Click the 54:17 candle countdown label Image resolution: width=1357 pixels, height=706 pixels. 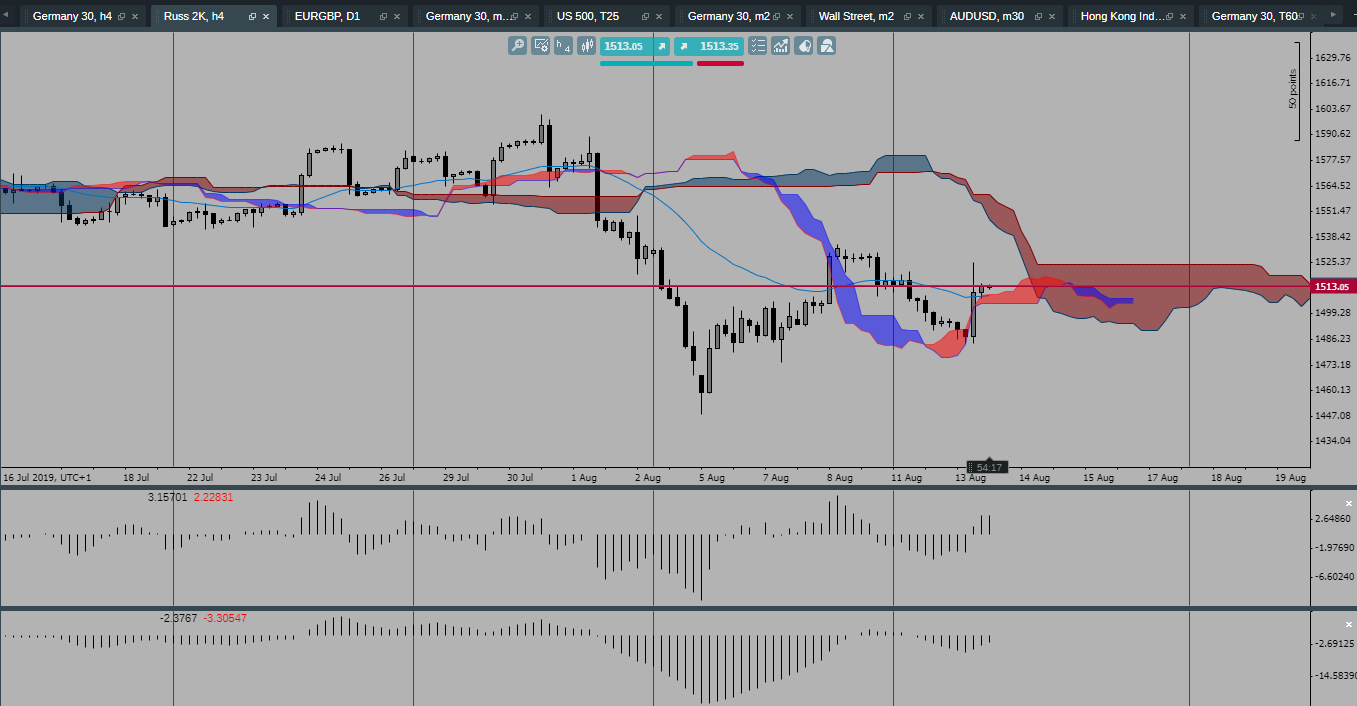[x=989, y=467]
